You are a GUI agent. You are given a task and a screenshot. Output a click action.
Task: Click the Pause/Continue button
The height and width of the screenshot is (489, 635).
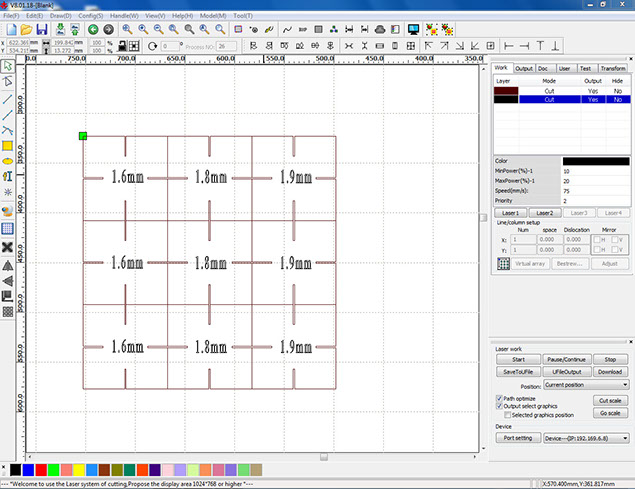click(567, 359)
